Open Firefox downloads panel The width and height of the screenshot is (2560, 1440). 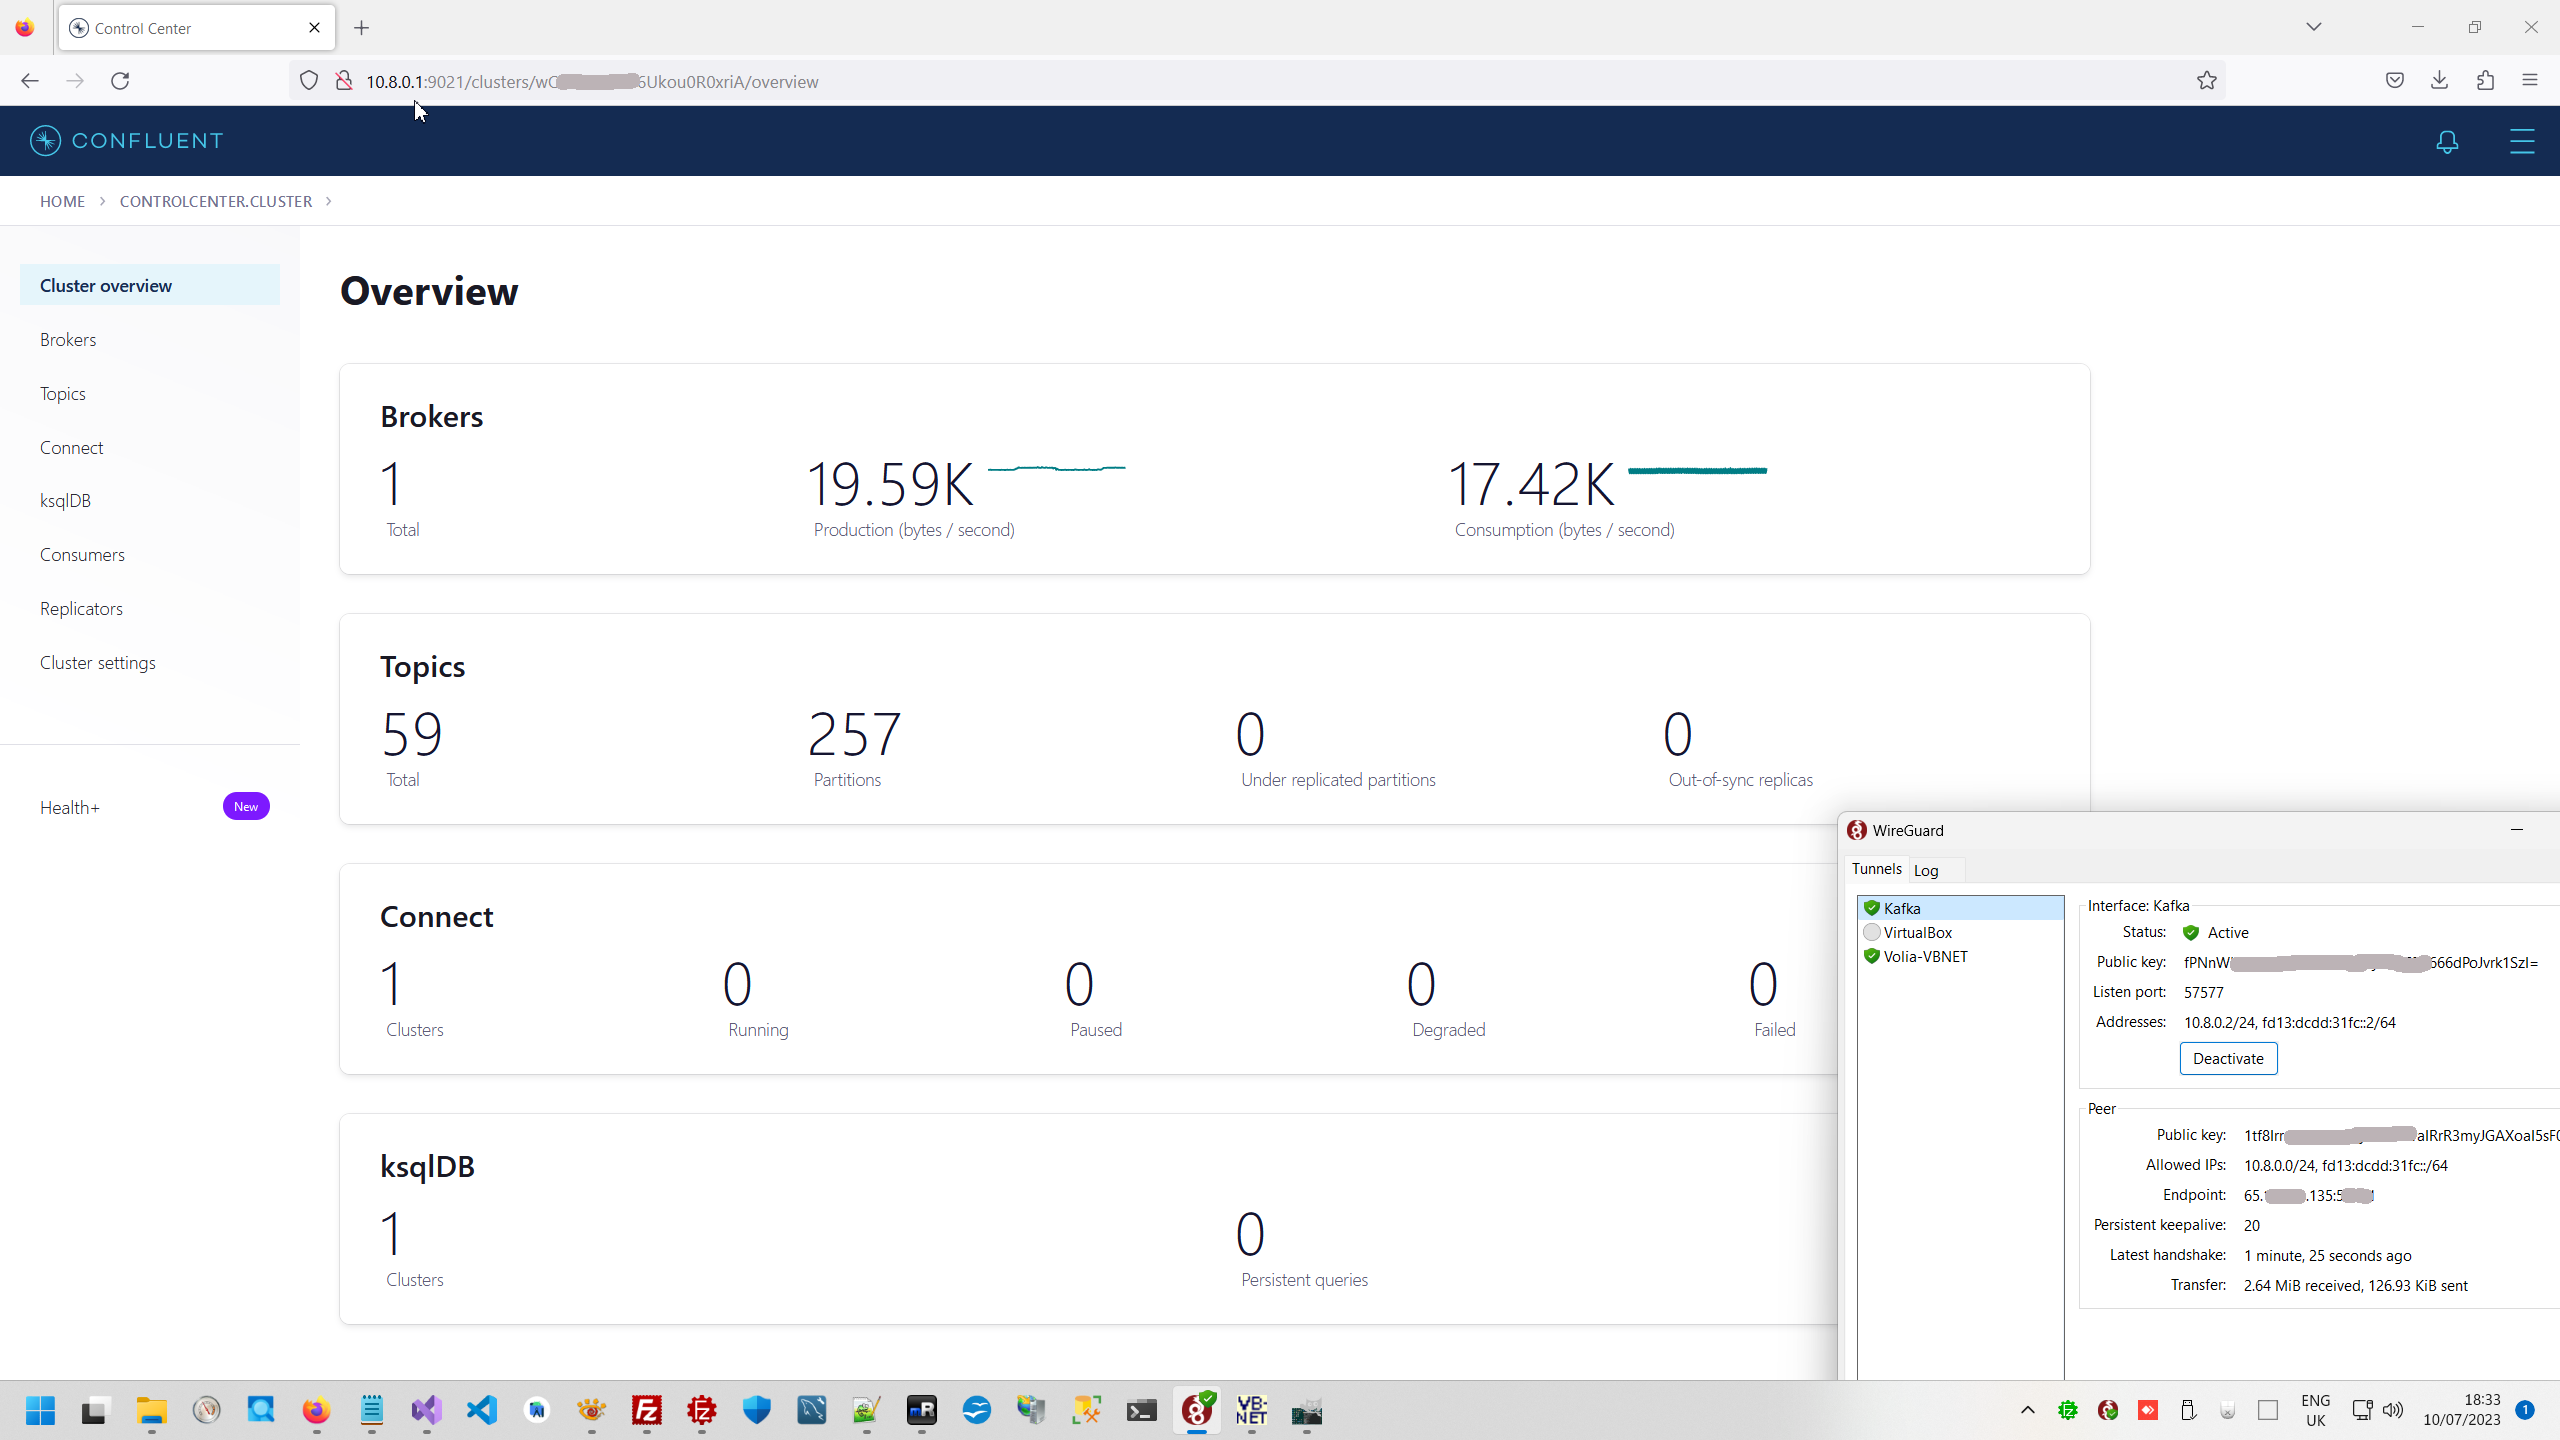pos(2439,81)
